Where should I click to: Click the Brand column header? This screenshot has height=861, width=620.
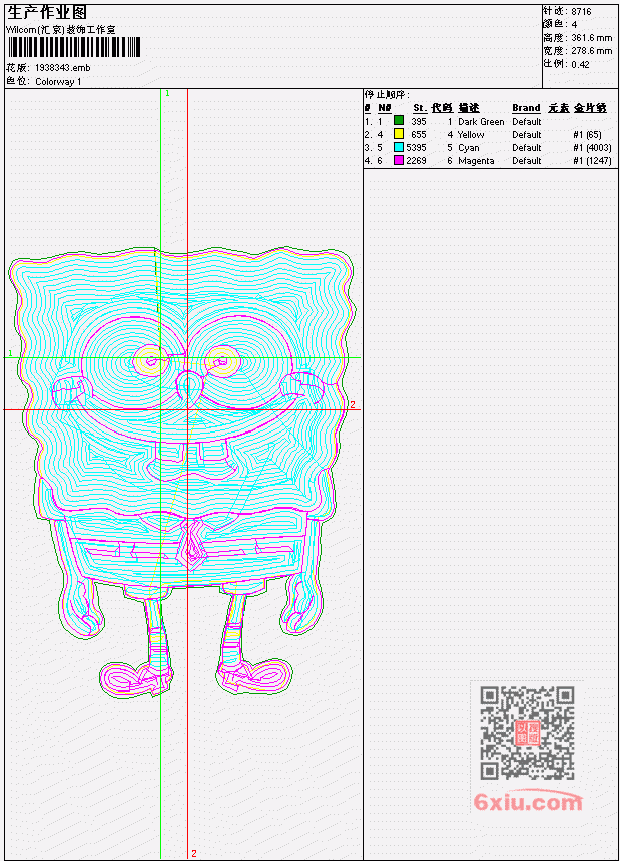(526, 108)
